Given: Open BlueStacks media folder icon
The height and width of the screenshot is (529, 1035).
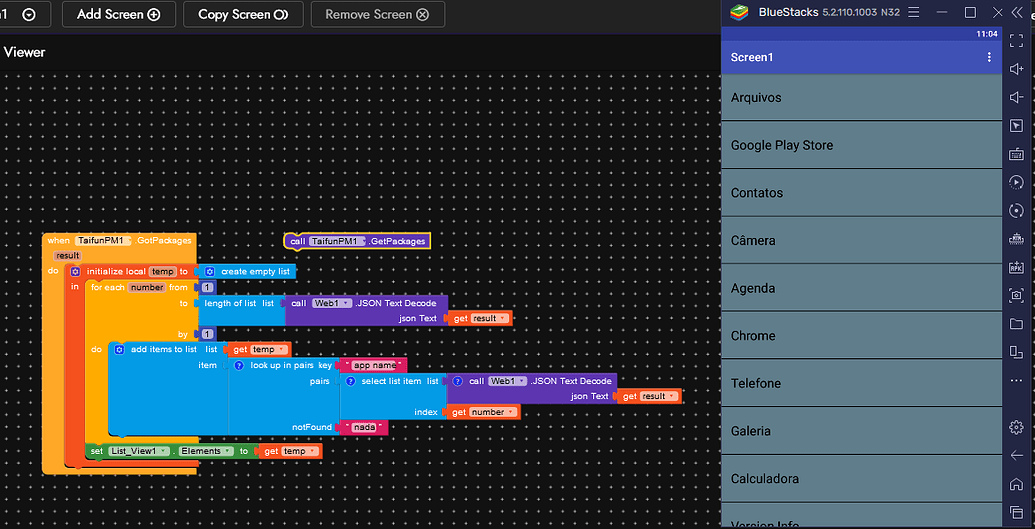Looking at the screenshot, I should coord(1017,324).
